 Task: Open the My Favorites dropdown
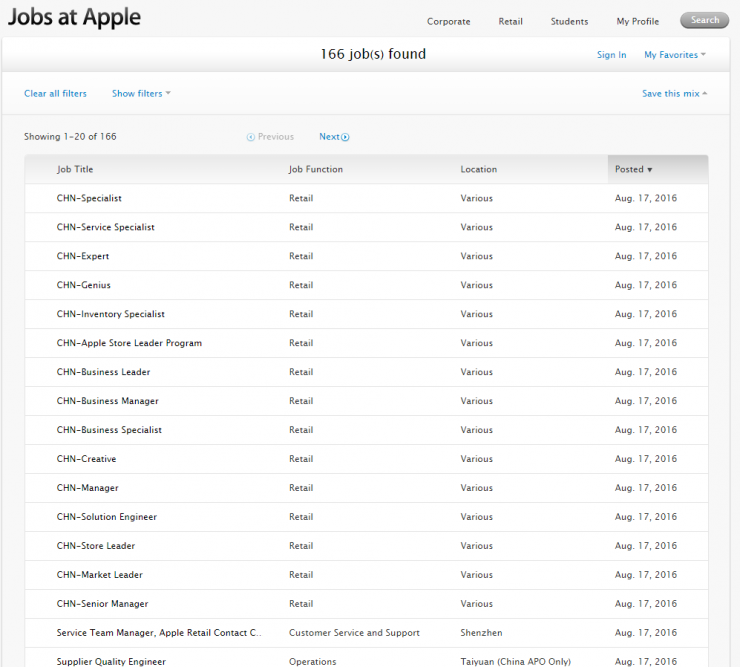[675, 55]
